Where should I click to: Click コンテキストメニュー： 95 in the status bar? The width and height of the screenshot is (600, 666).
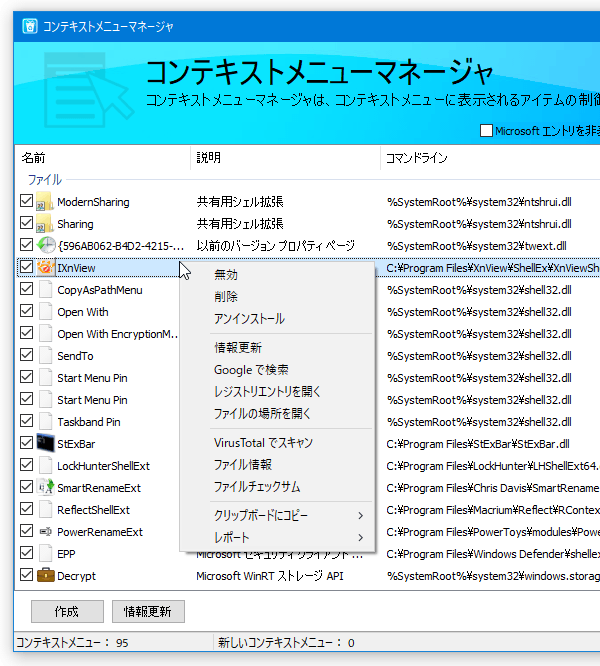(x=72, y=642)
